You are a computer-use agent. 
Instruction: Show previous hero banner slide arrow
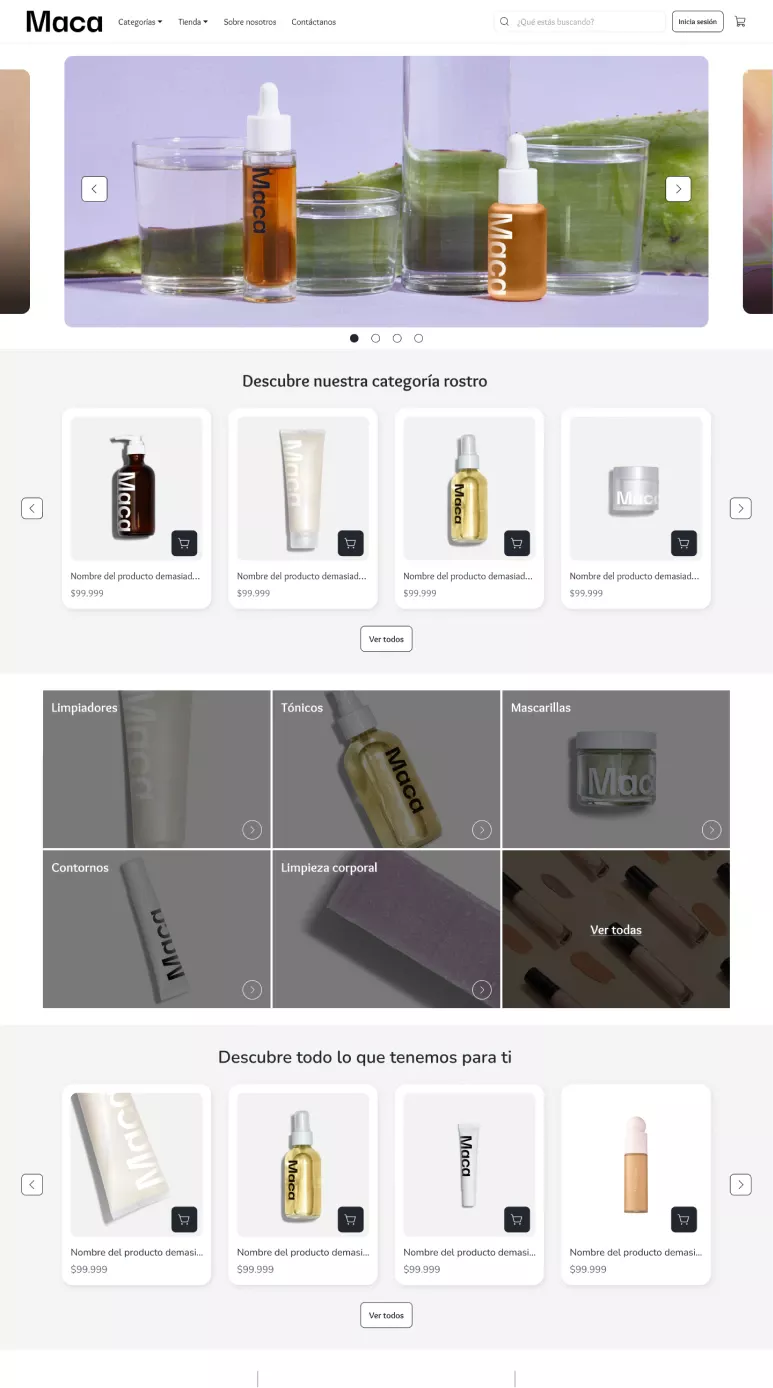94,188
